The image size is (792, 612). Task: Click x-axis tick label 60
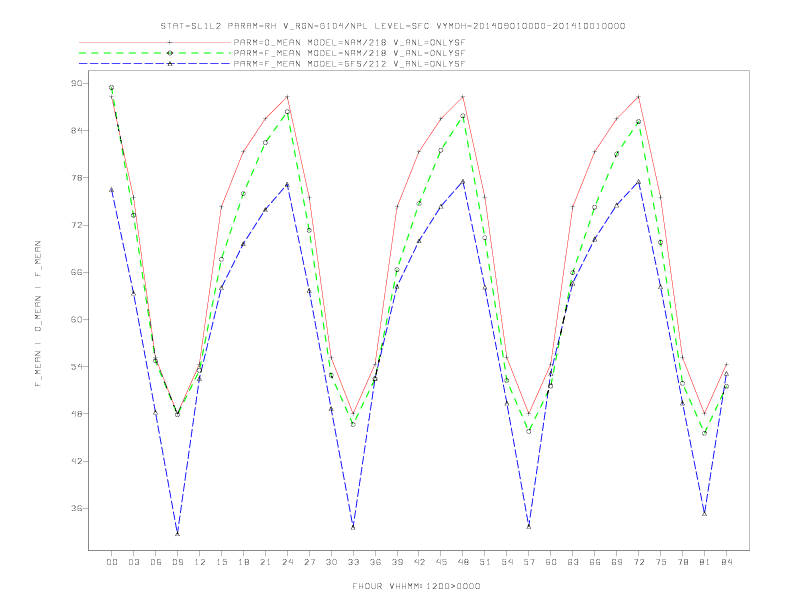[551, 562]
